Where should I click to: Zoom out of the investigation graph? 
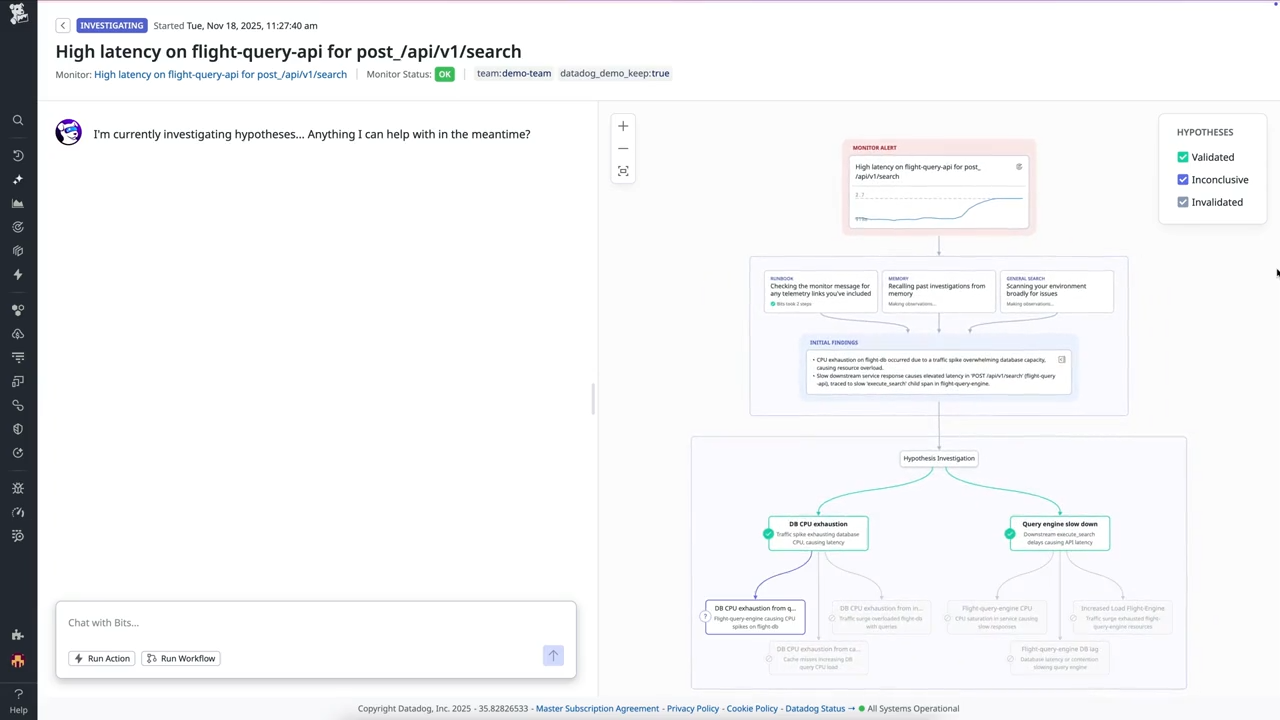click(623, 148)
